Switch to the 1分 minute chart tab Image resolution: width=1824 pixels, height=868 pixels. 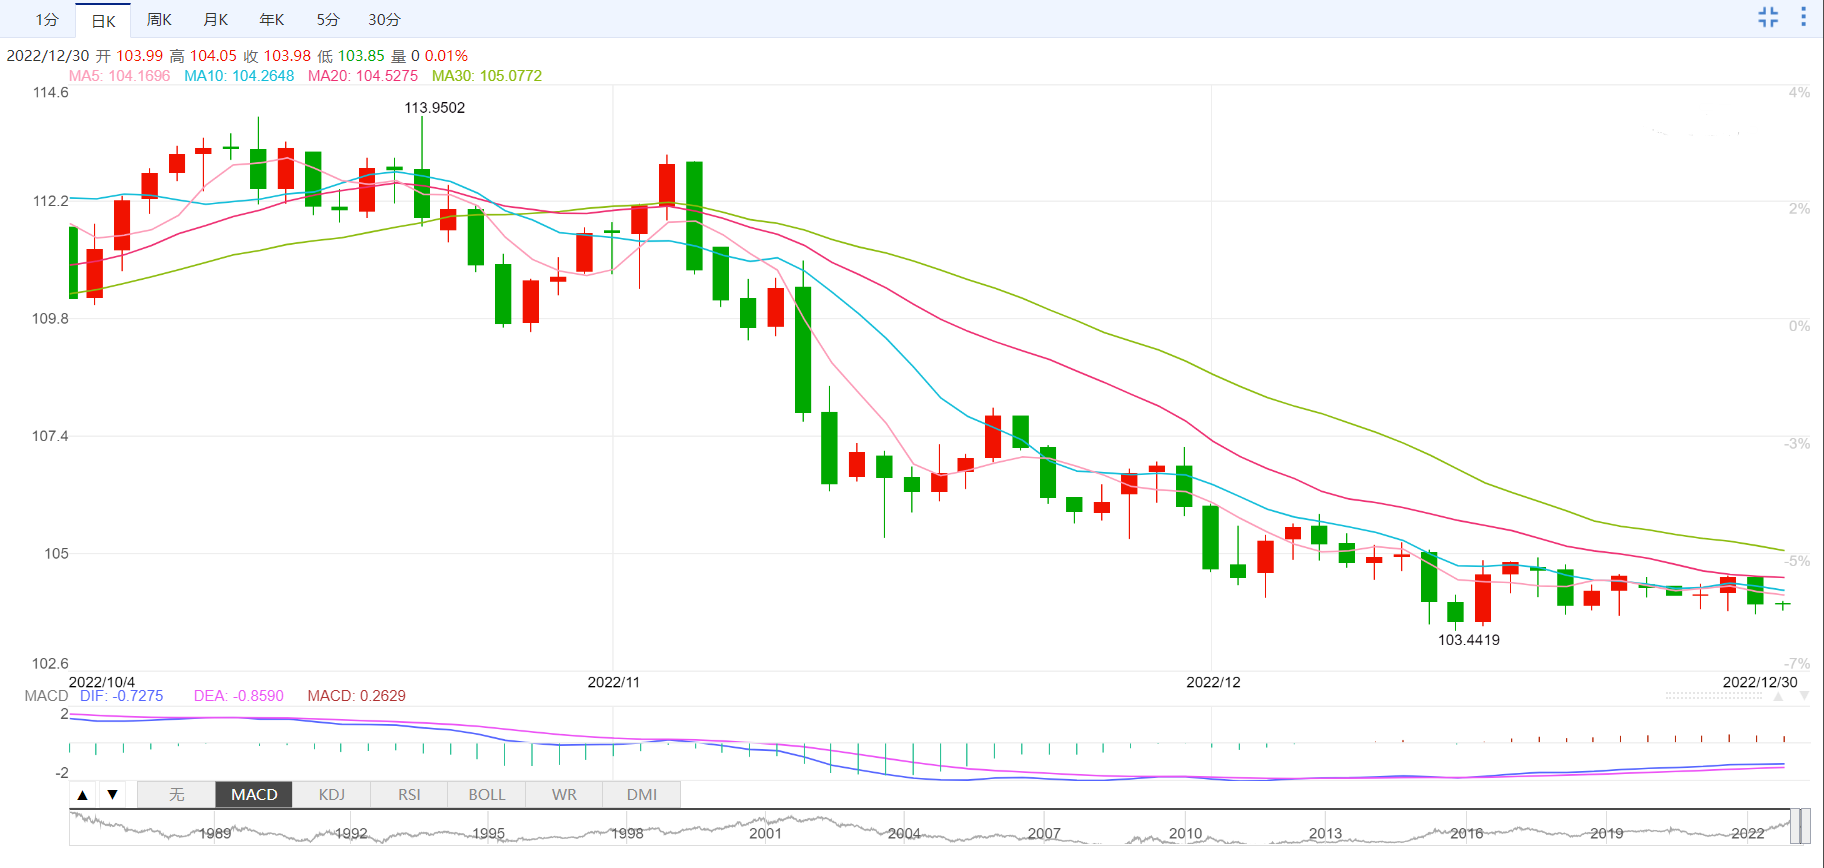[47, 20]
